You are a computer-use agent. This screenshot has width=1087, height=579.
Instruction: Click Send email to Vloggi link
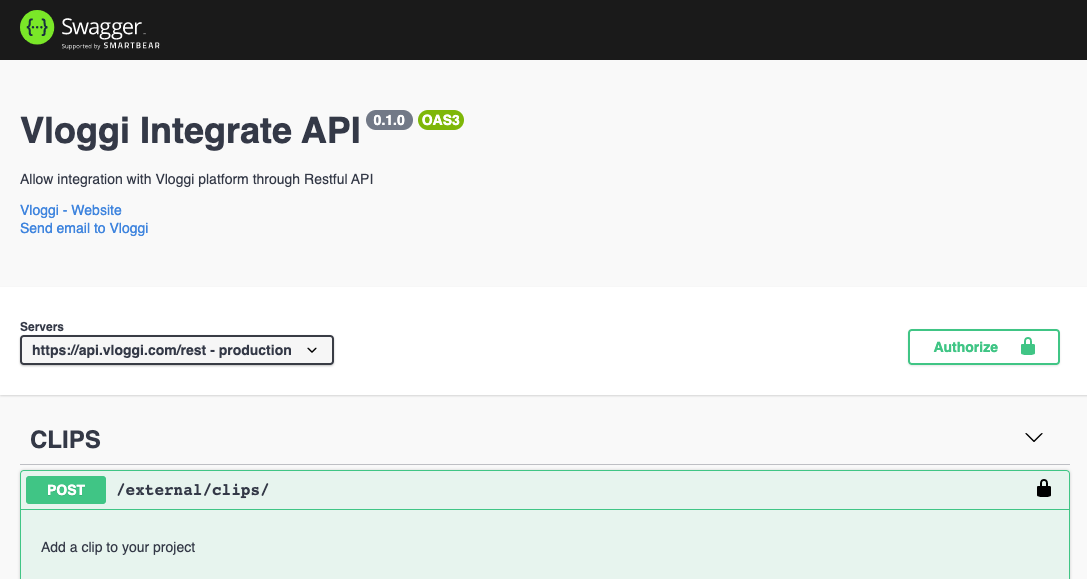pos(84,228)
